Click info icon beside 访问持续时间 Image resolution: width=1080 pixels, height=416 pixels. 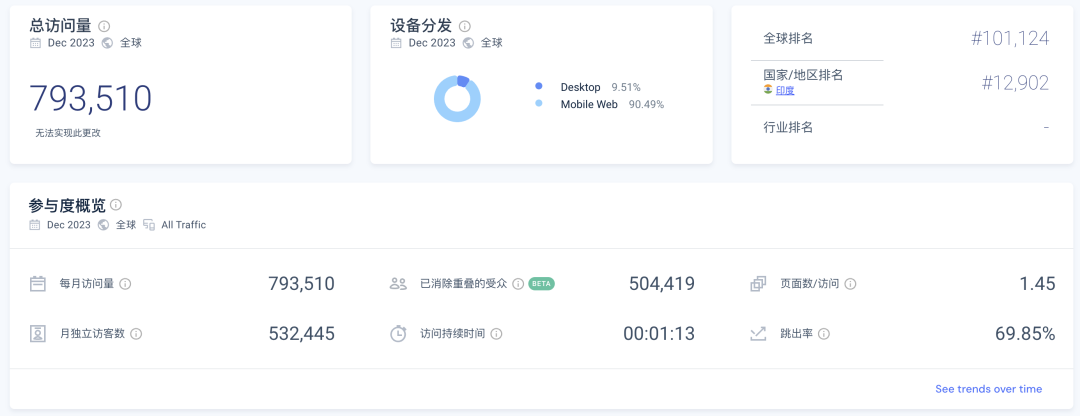pyautogui.click(x=496, y=334)
